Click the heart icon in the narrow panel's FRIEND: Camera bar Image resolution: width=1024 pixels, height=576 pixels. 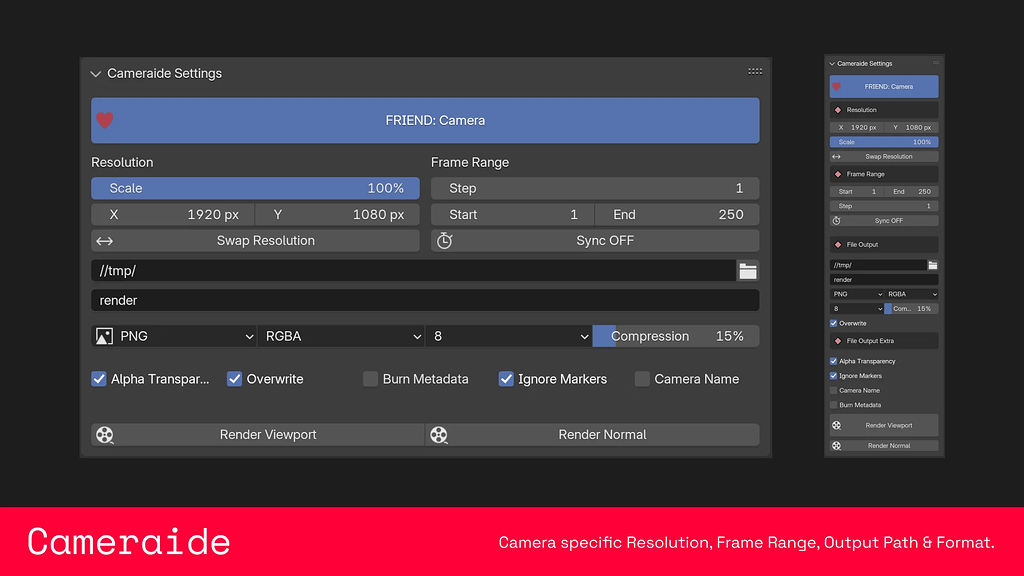point(837,86)
